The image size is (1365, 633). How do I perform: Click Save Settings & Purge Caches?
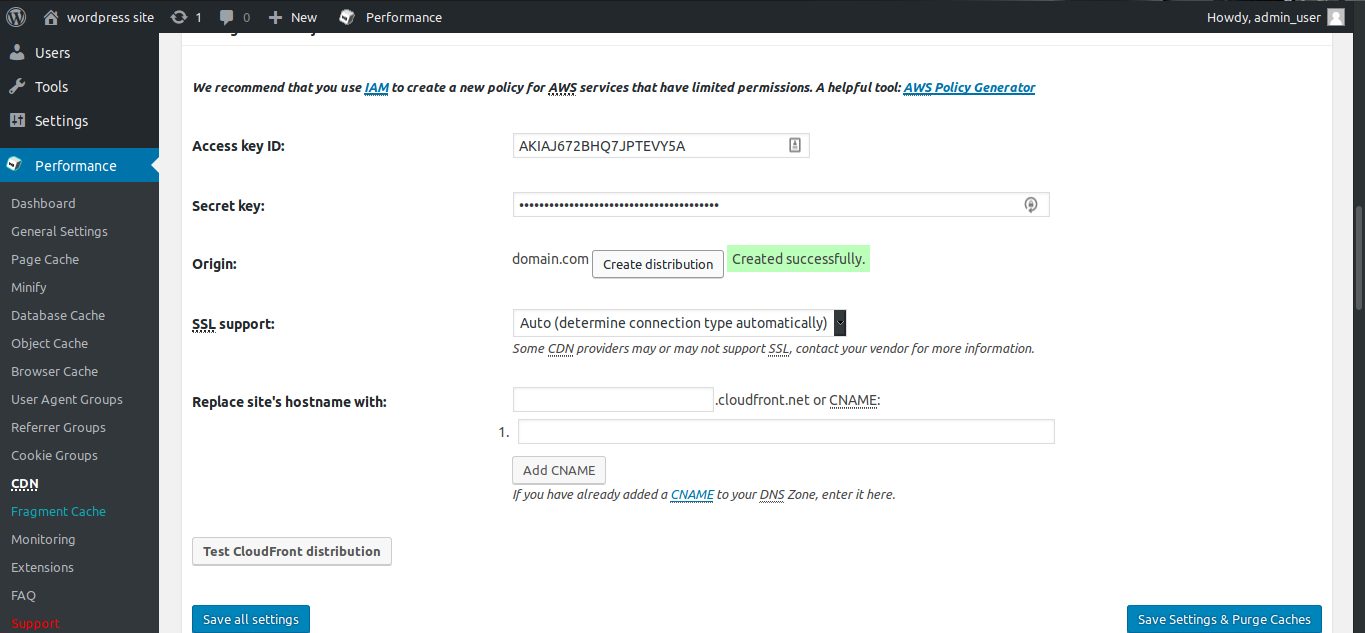tap(1224, 619)
